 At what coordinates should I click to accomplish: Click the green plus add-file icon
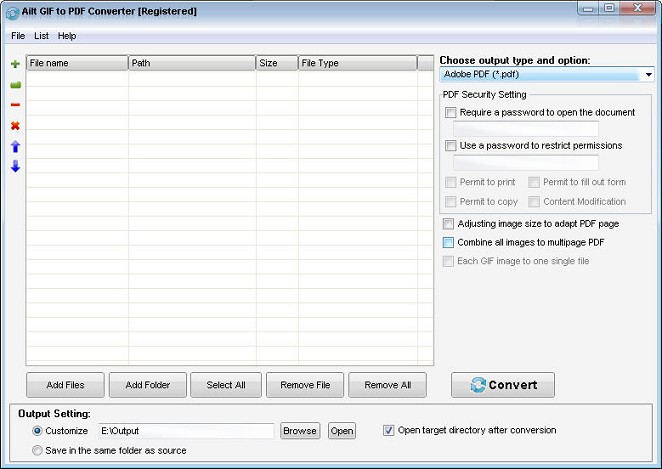click(16, 64)
